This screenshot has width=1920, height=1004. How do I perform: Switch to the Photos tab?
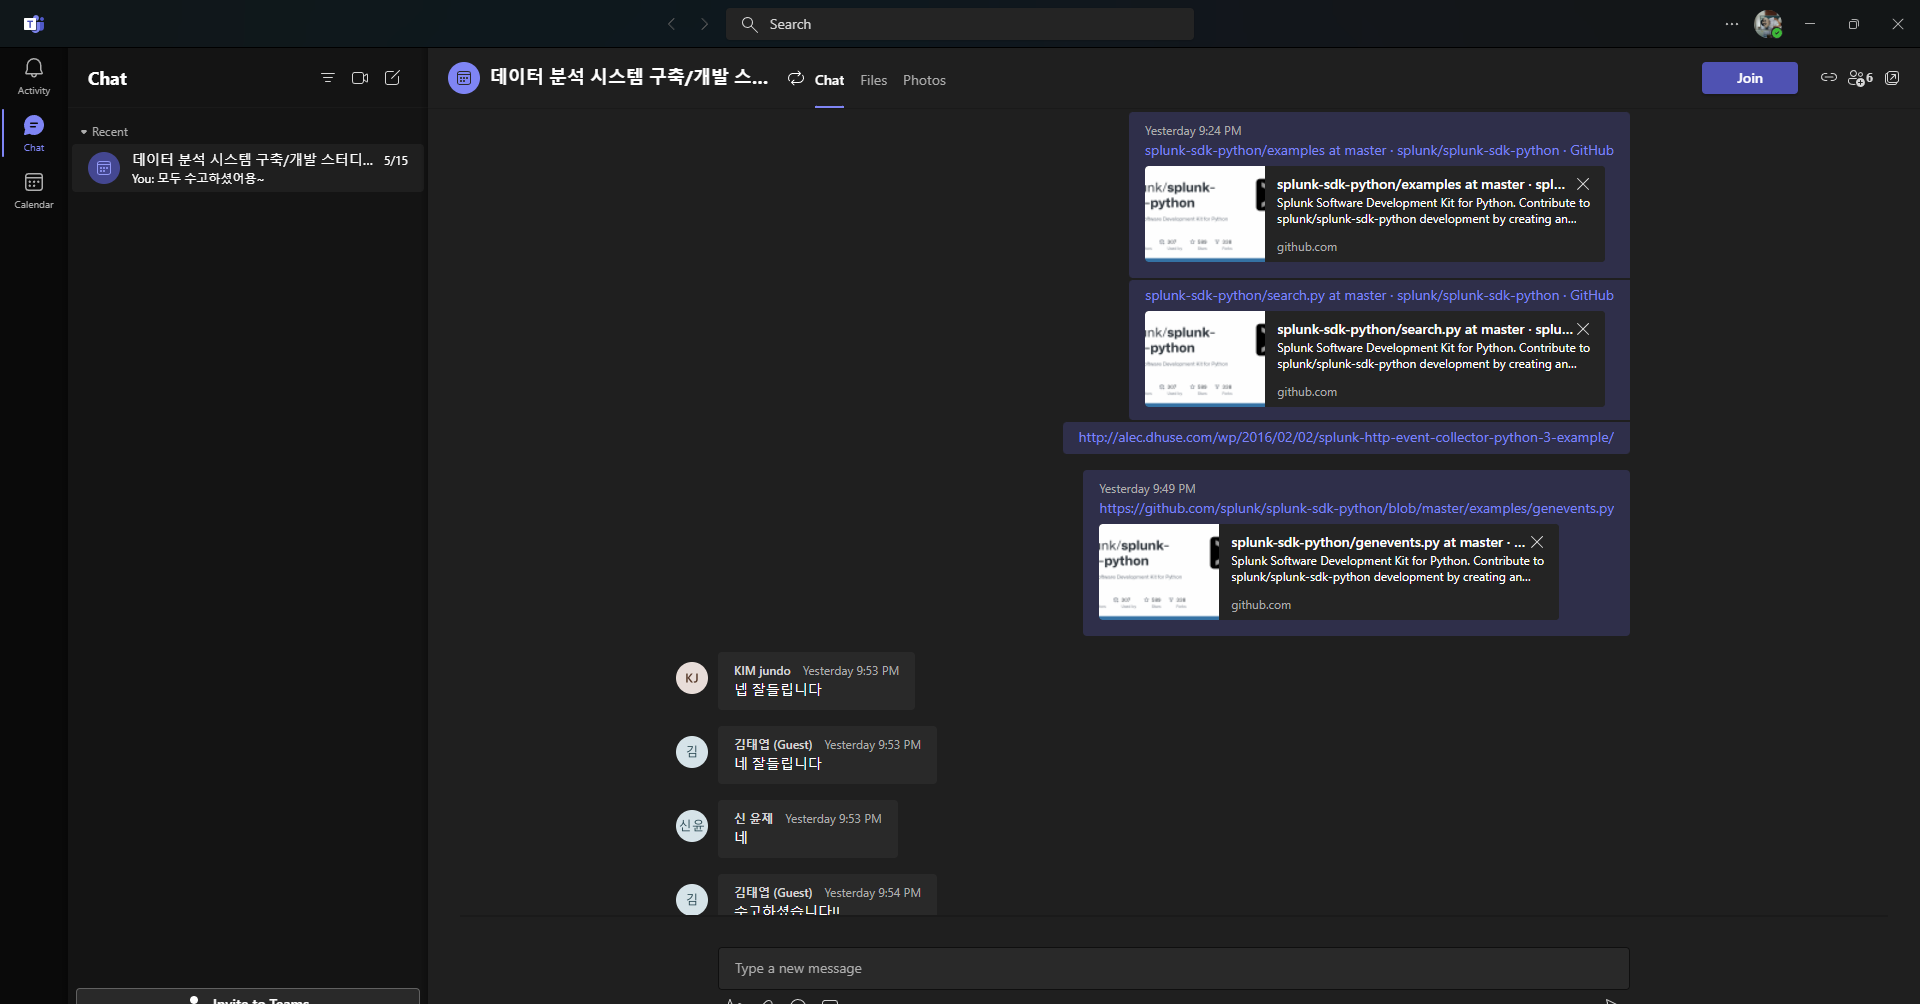[x=924, y=80]
